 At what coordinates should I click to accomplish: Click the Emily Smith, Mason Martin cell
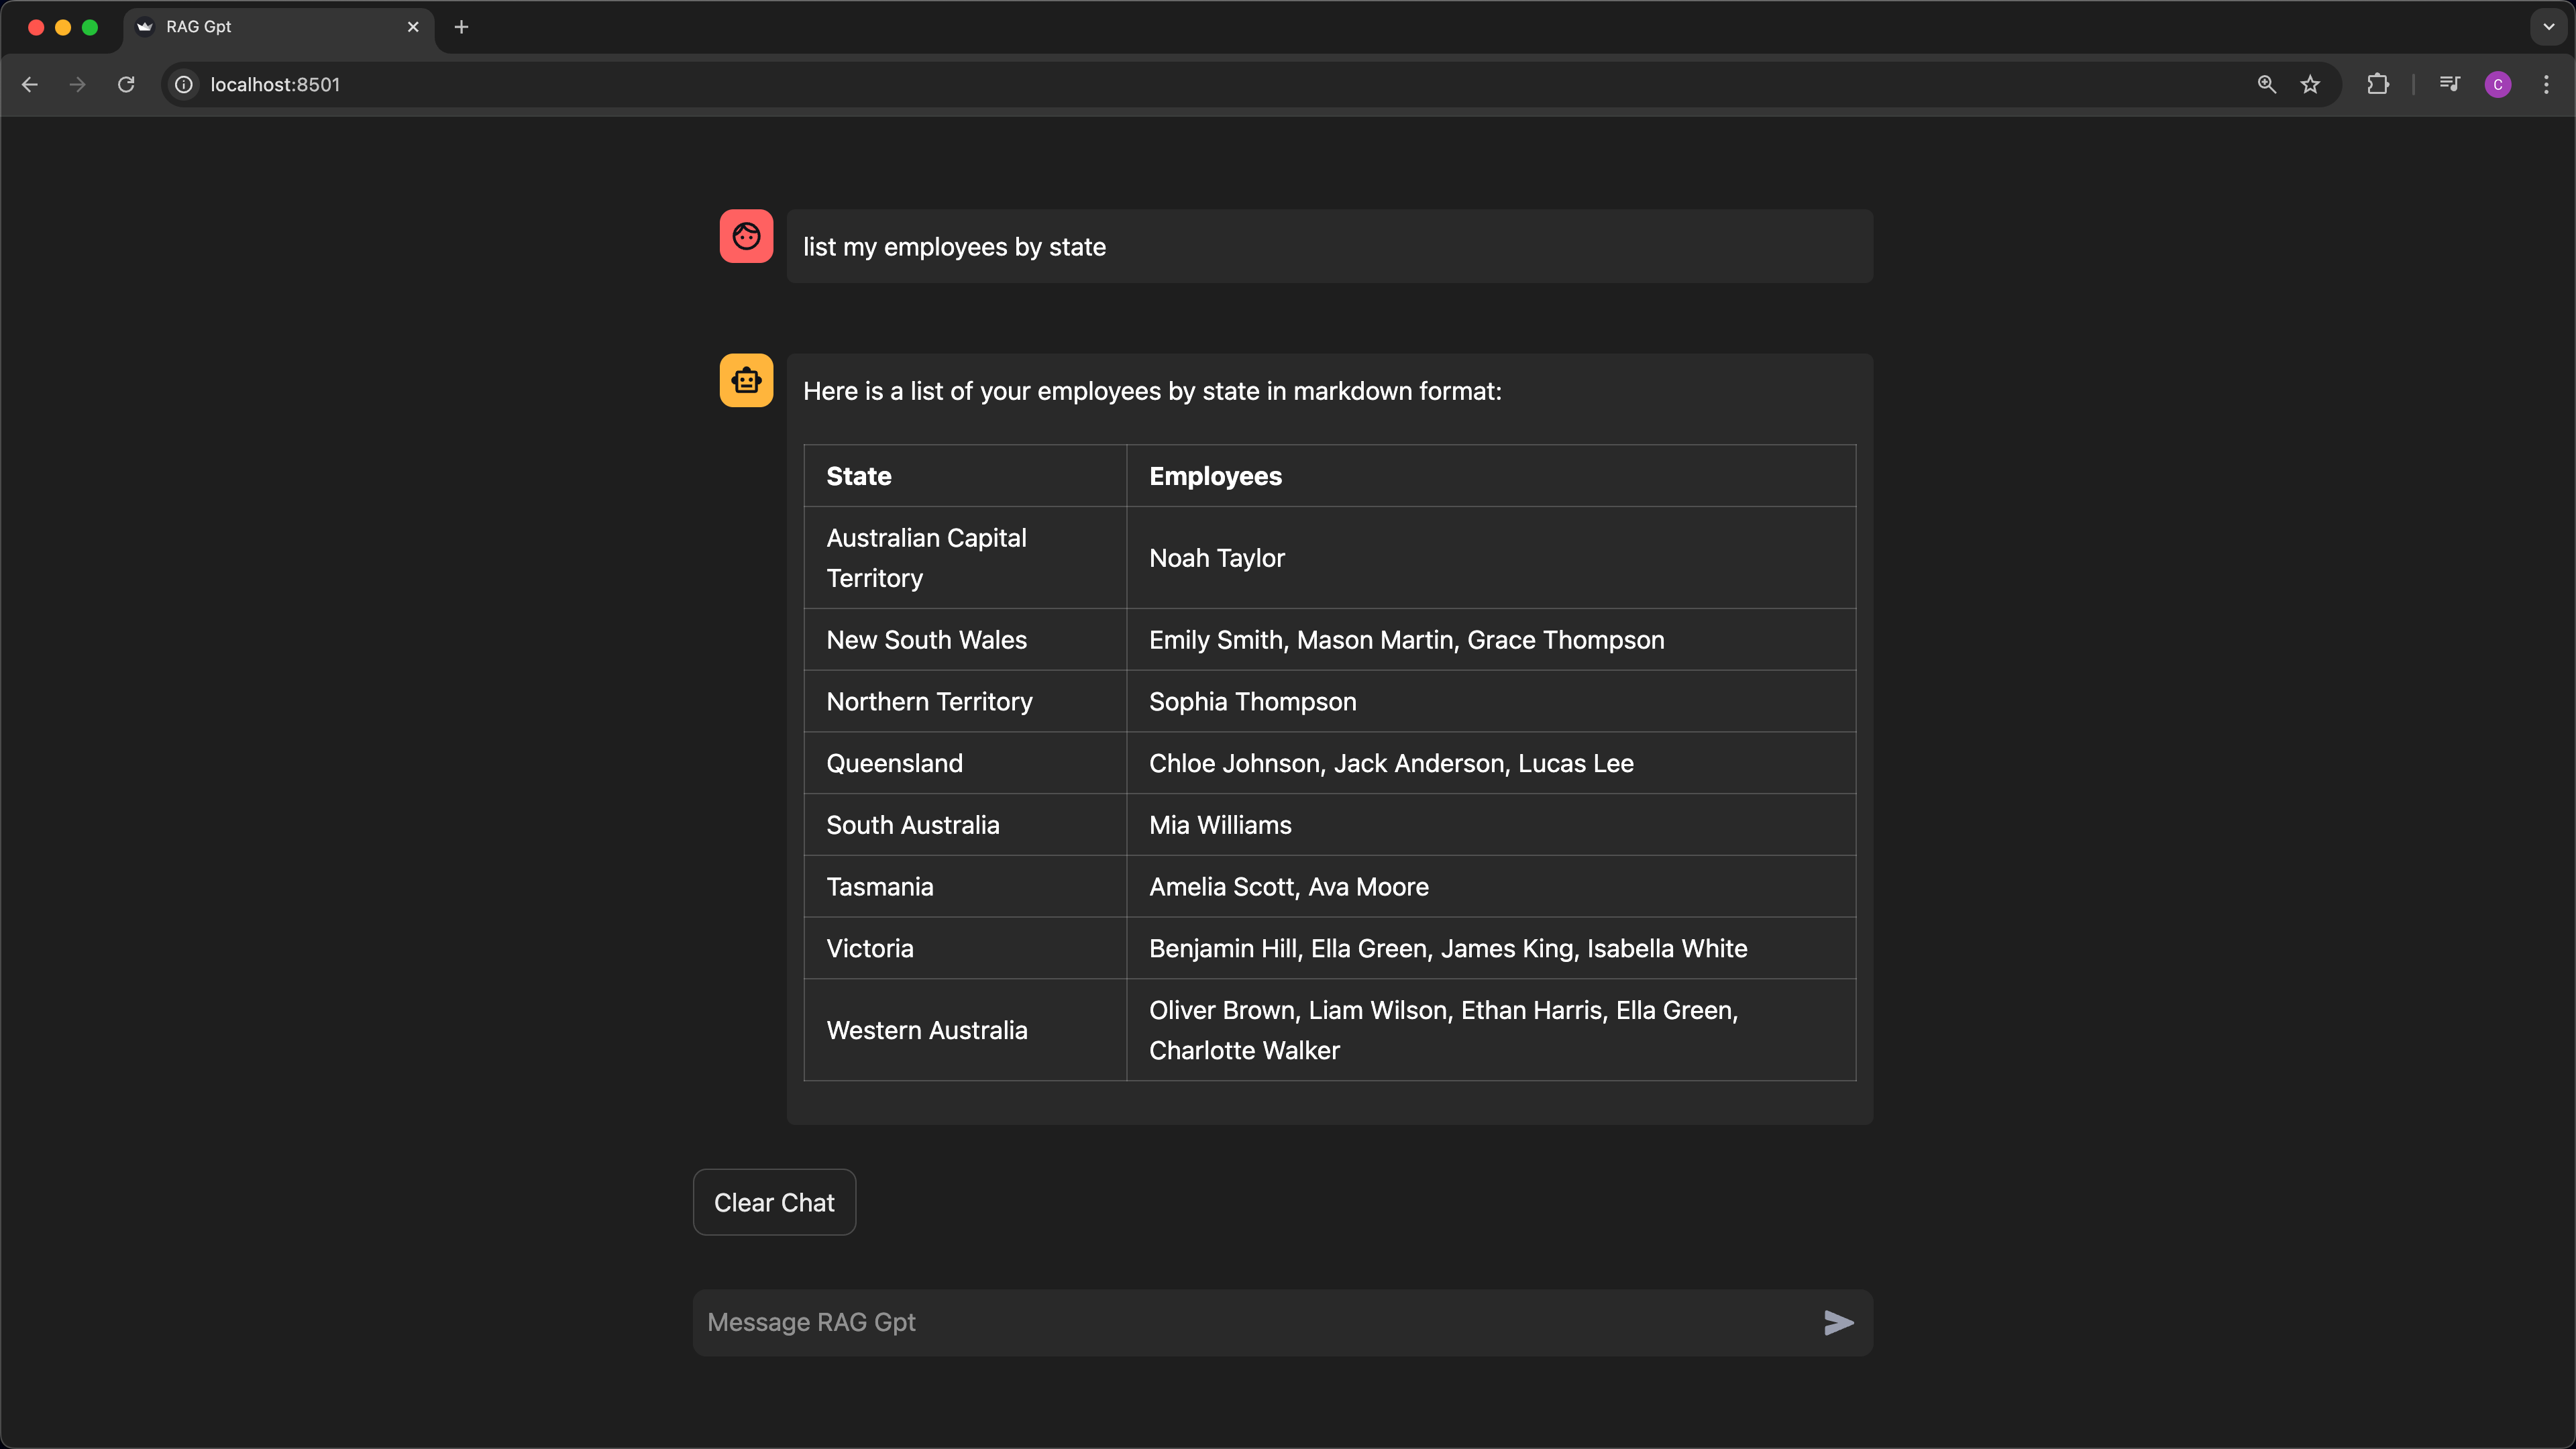click(1491, 640)
